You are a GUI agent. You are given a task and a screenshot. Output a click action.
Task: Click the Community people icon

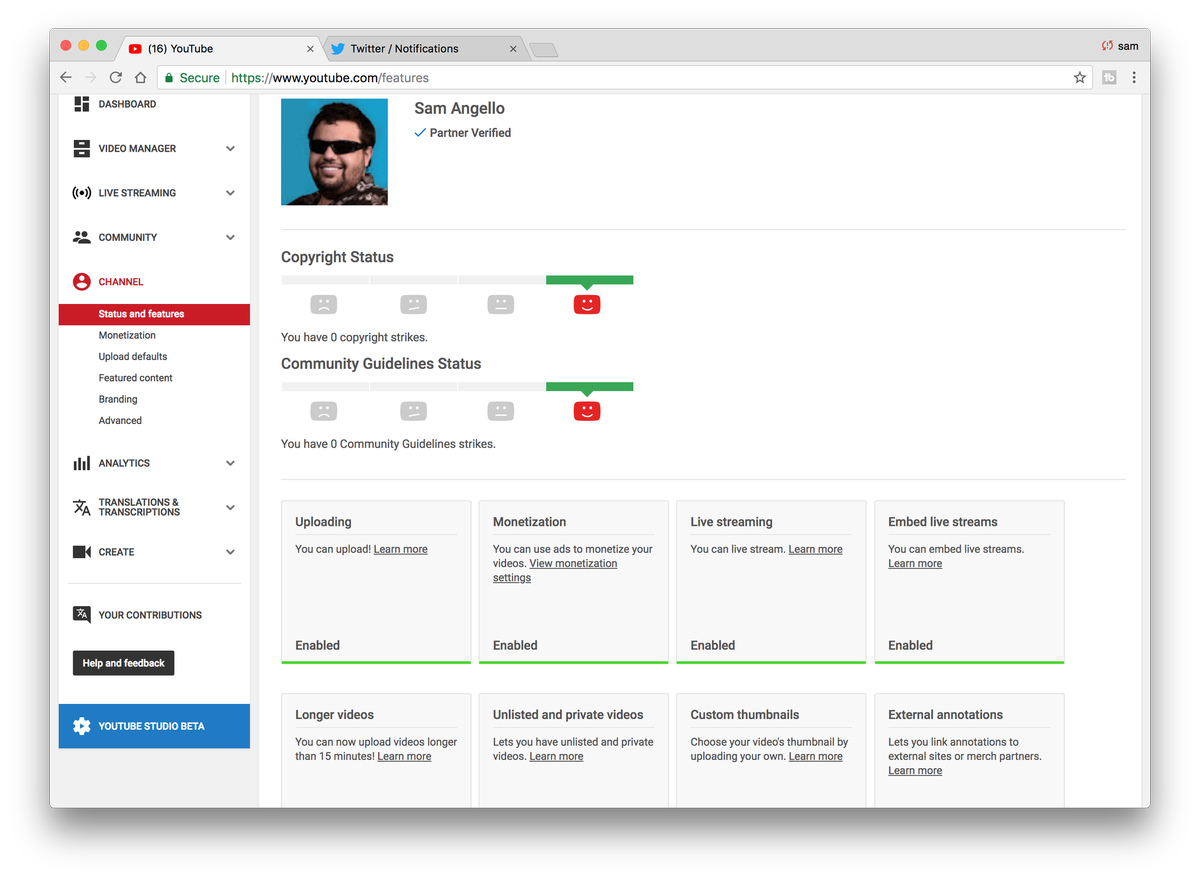[x=82, y=237]
